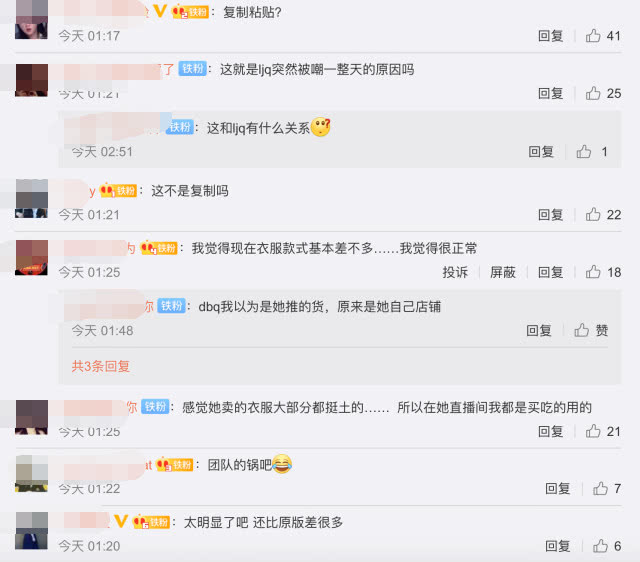Screen dimensions: 640x562
Task: Click orange V verified badge on top comment
Action: click(160, 11)
